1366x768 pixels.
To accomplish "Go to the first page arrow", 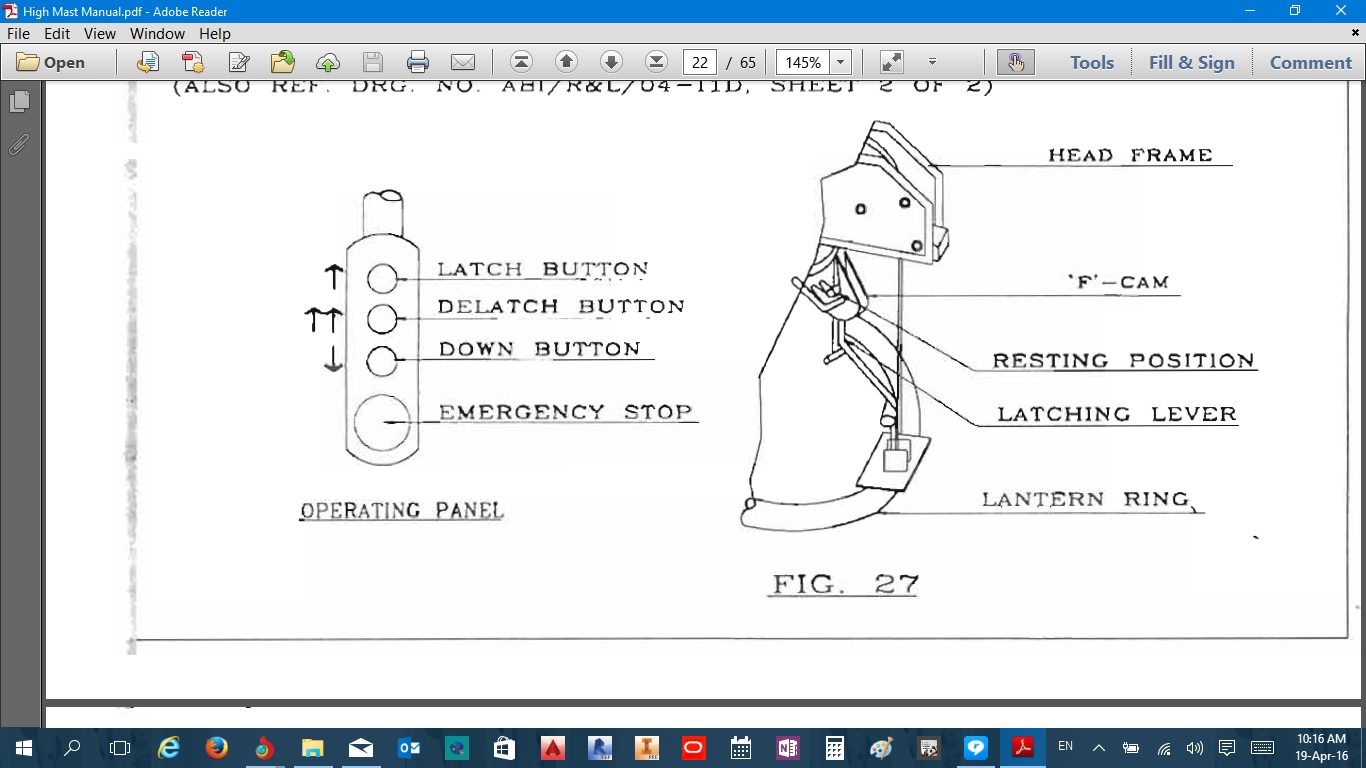I will 521,62.
